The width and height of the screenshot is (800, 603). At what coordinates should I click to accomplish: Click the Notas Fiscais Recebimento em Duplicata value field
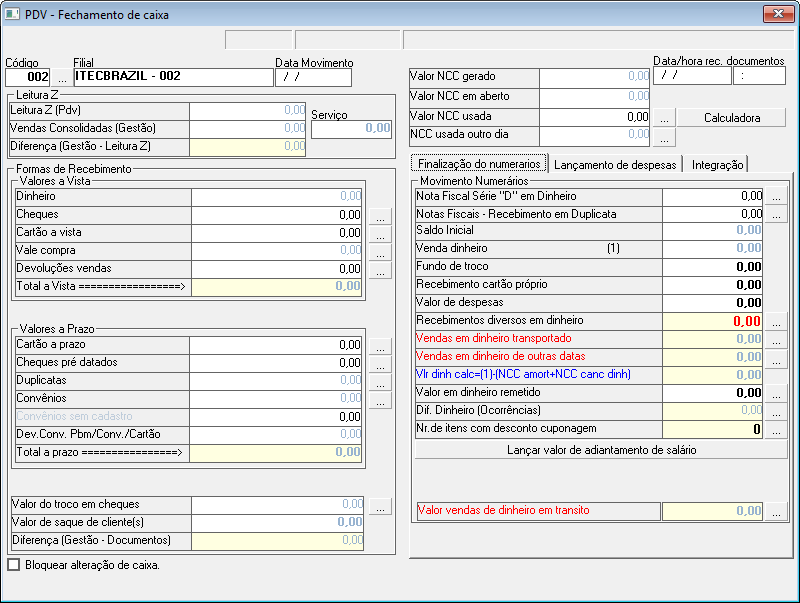tap(712, 214)
